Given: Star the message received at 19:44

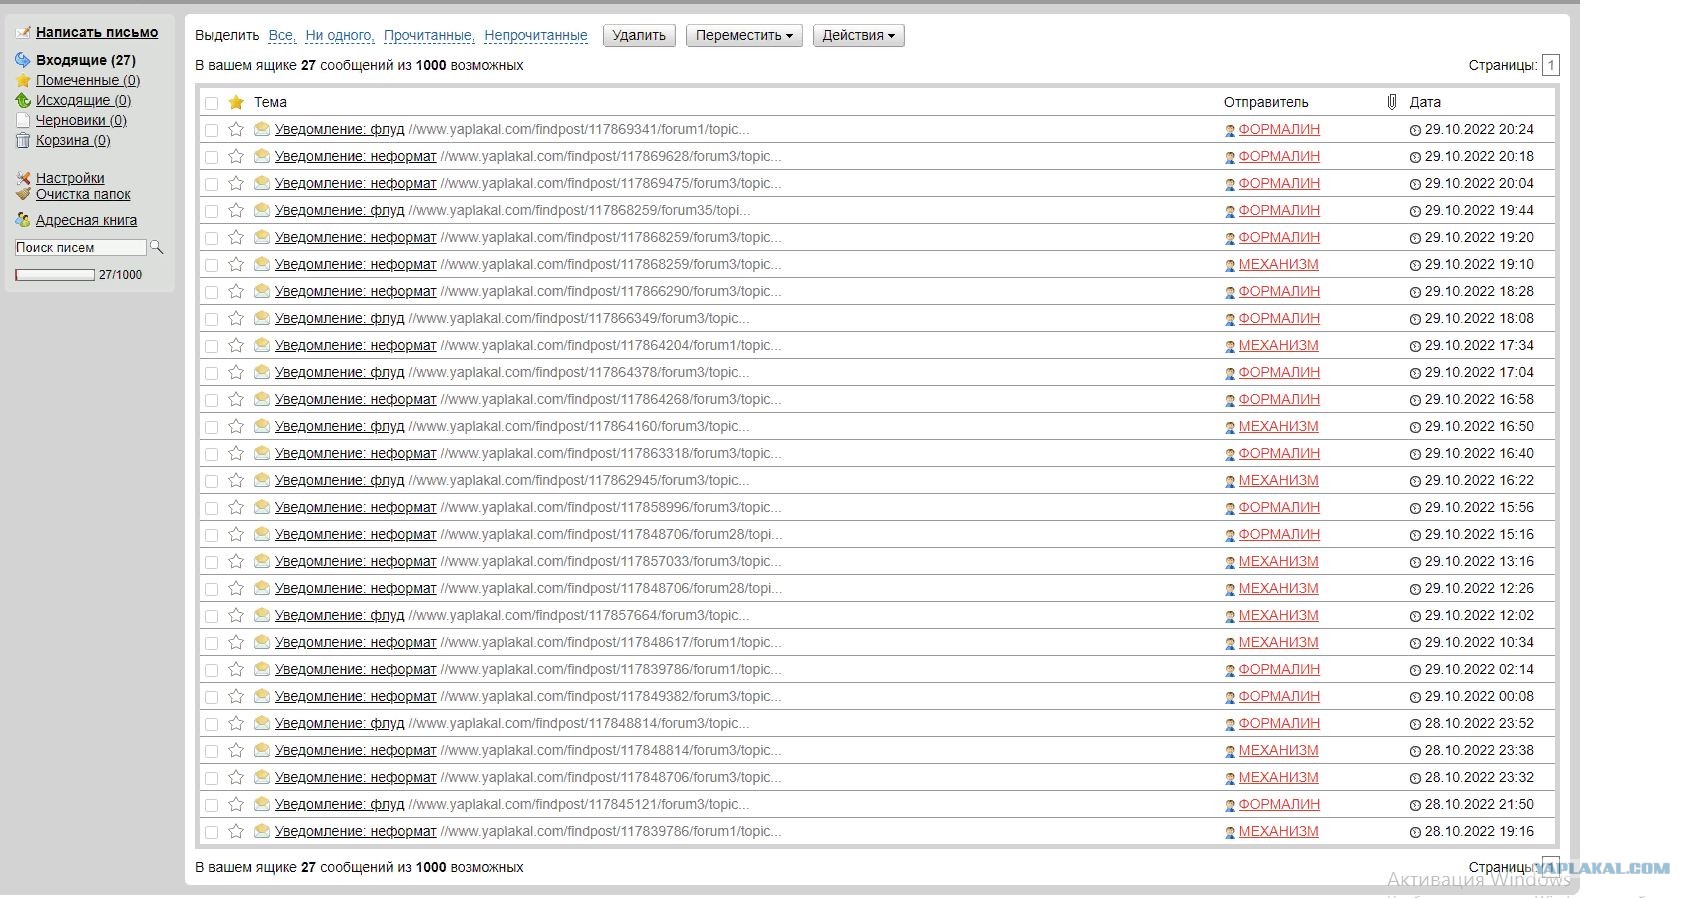Looking at the screenshot, I should (x=236, y=210).
